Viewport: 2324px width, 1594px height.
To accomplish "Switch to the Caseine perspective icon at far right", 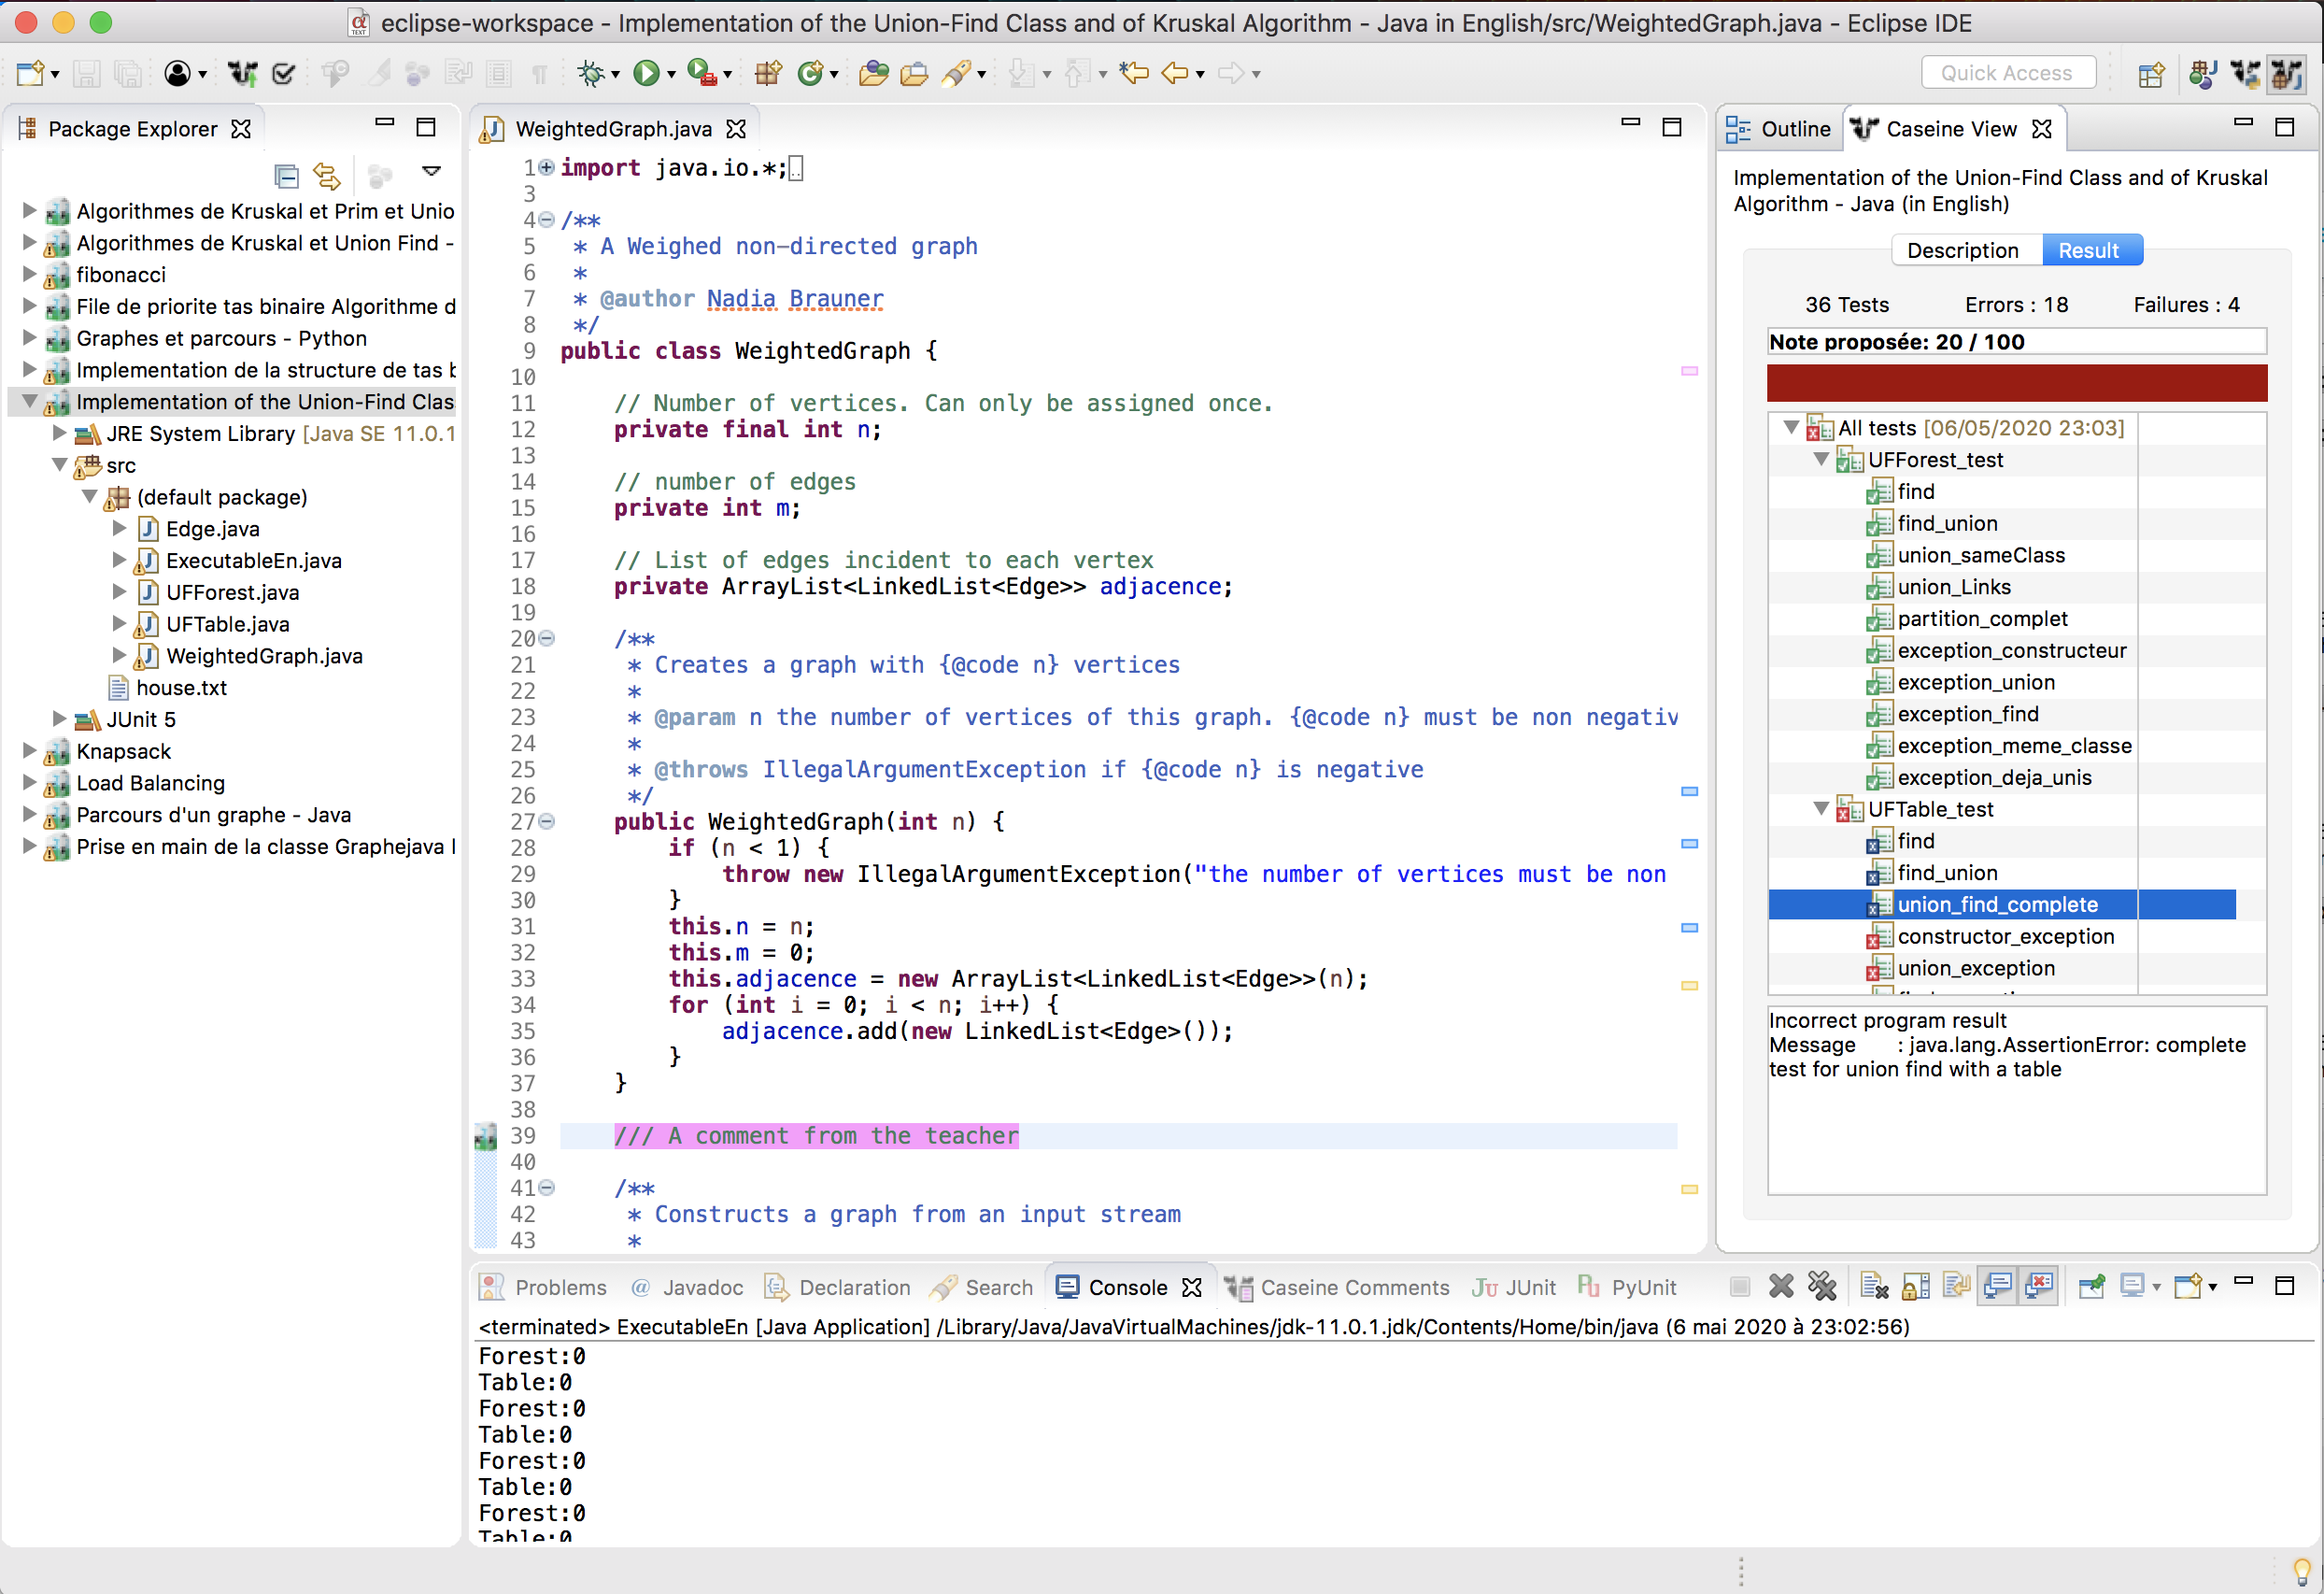I will tap(2286, 74).
